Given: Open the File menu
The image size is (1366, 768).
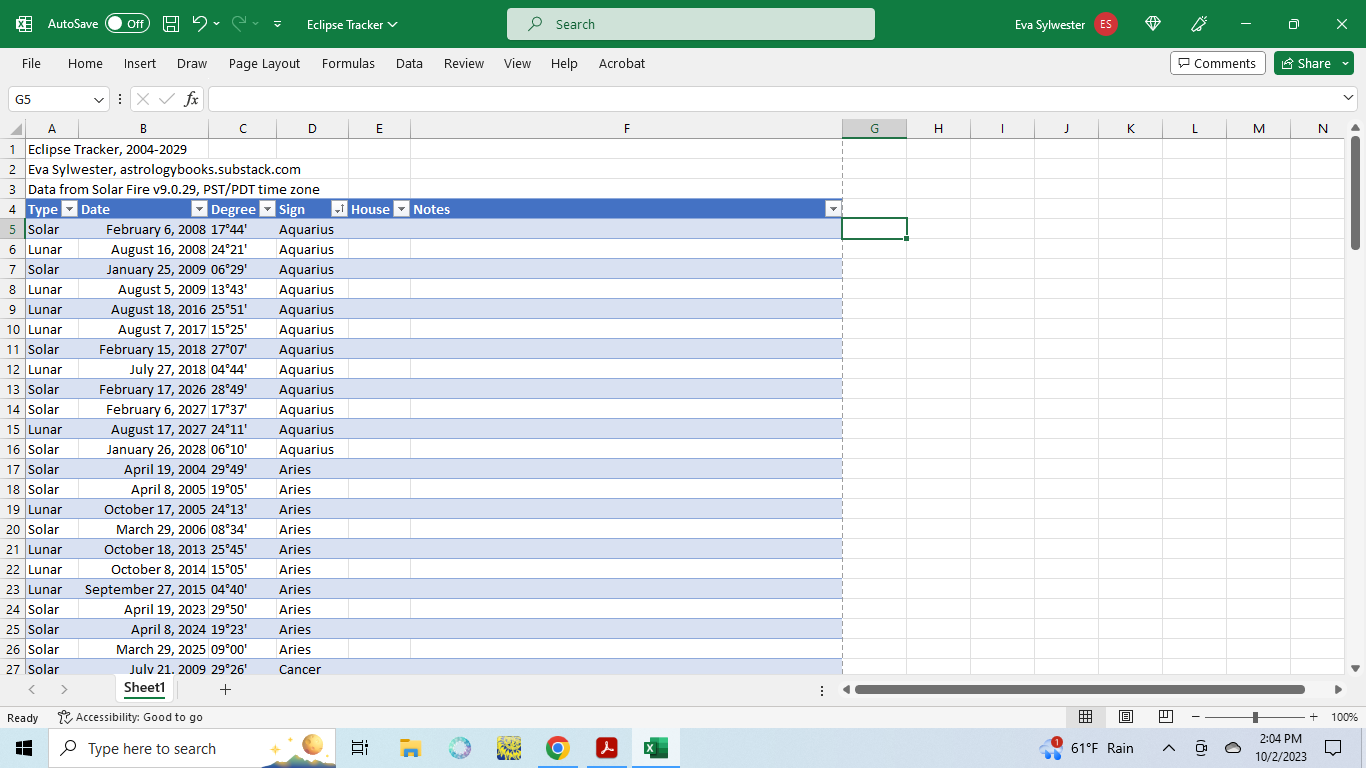Looking at the screenshot, I should (x=31, y=63).
